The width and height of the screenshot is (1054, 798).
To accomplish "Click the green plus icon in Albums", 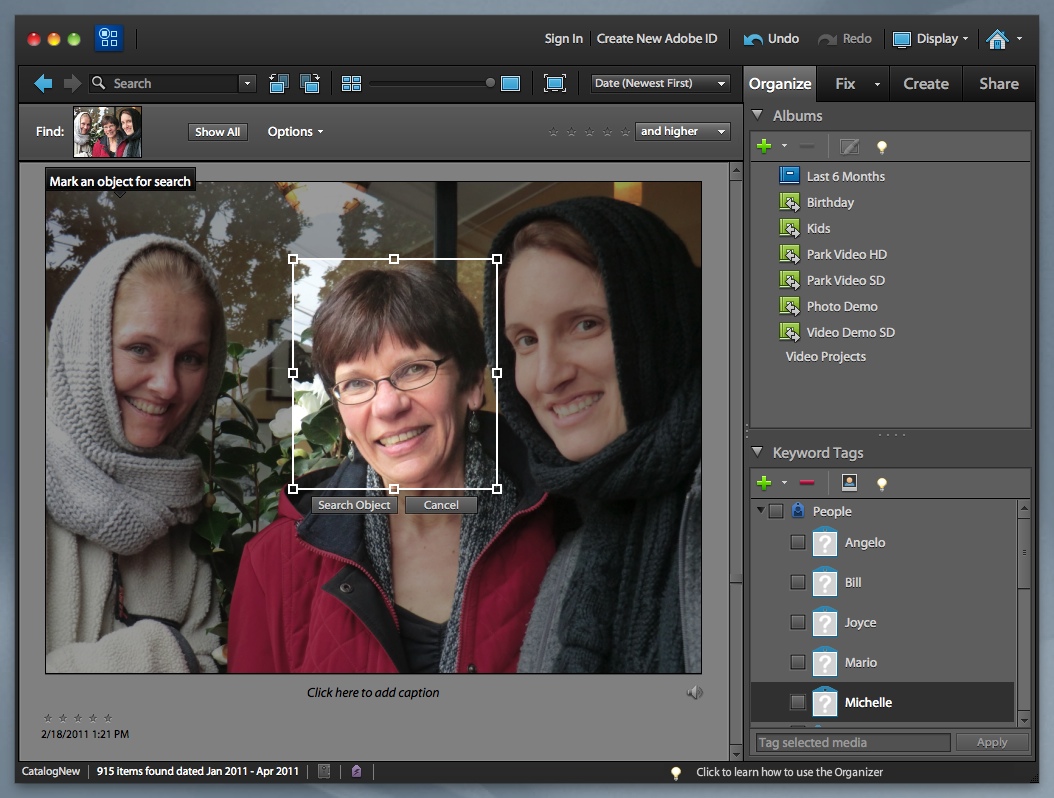I will coord(764,147).
